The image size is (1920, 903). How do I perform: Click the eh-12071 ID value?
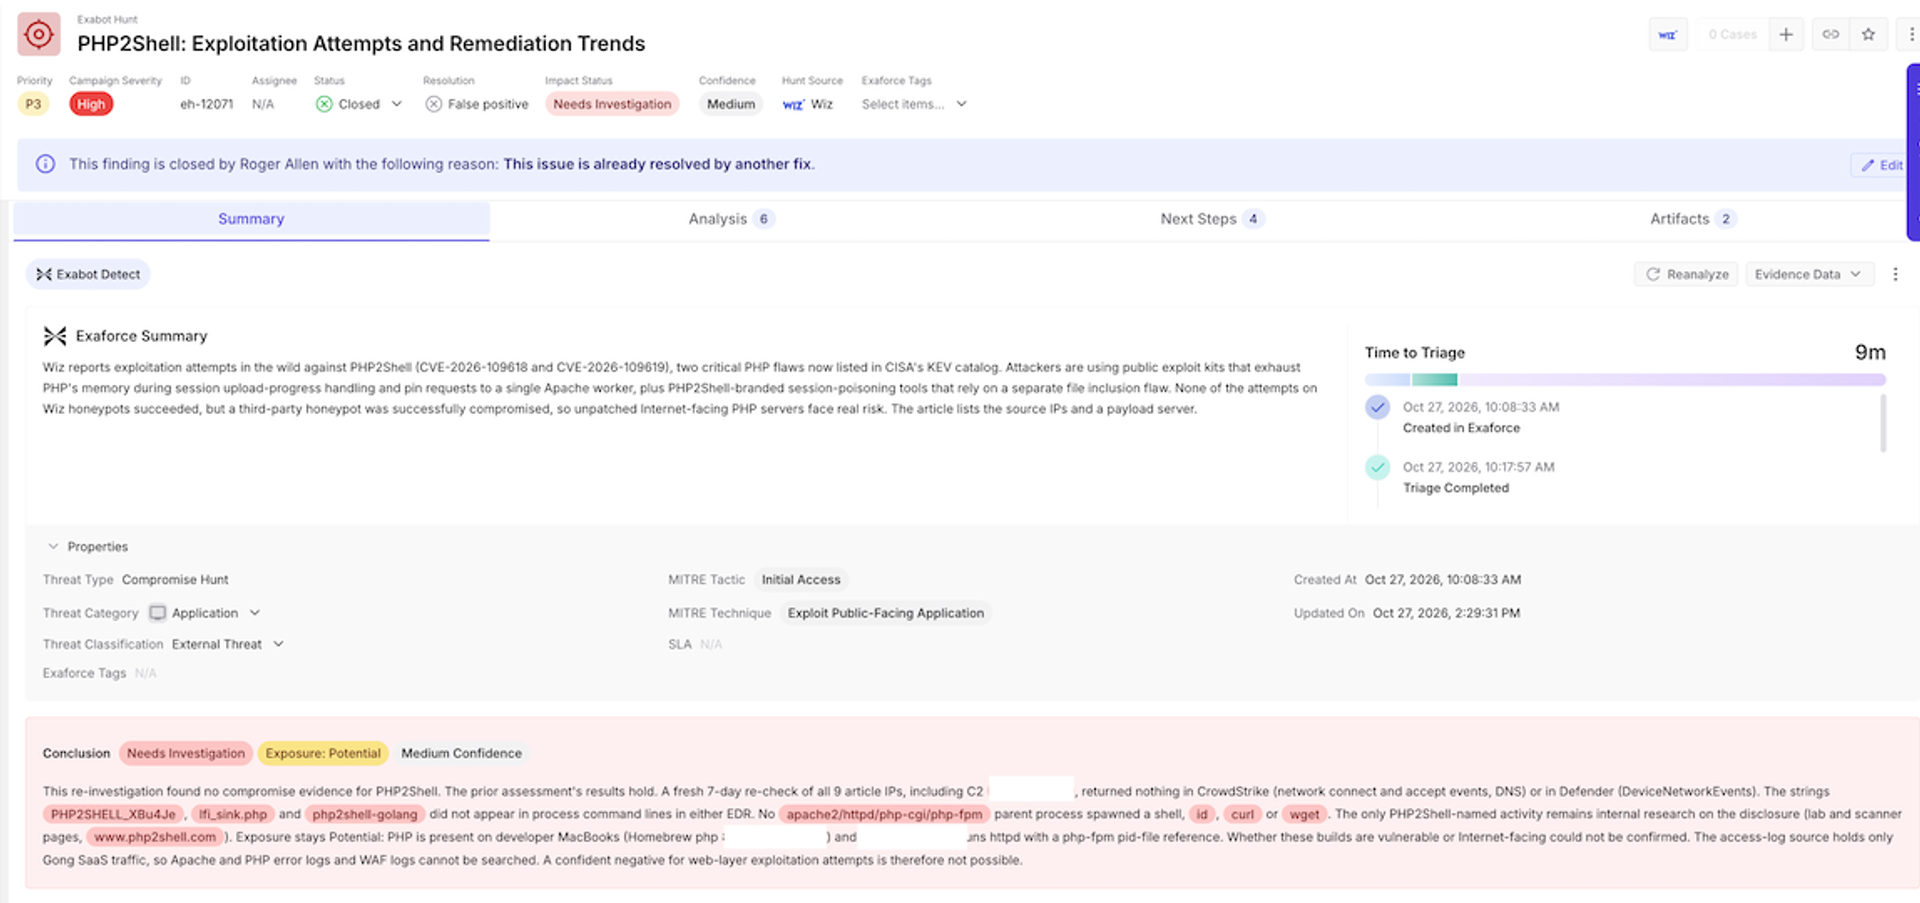point(206,104)
